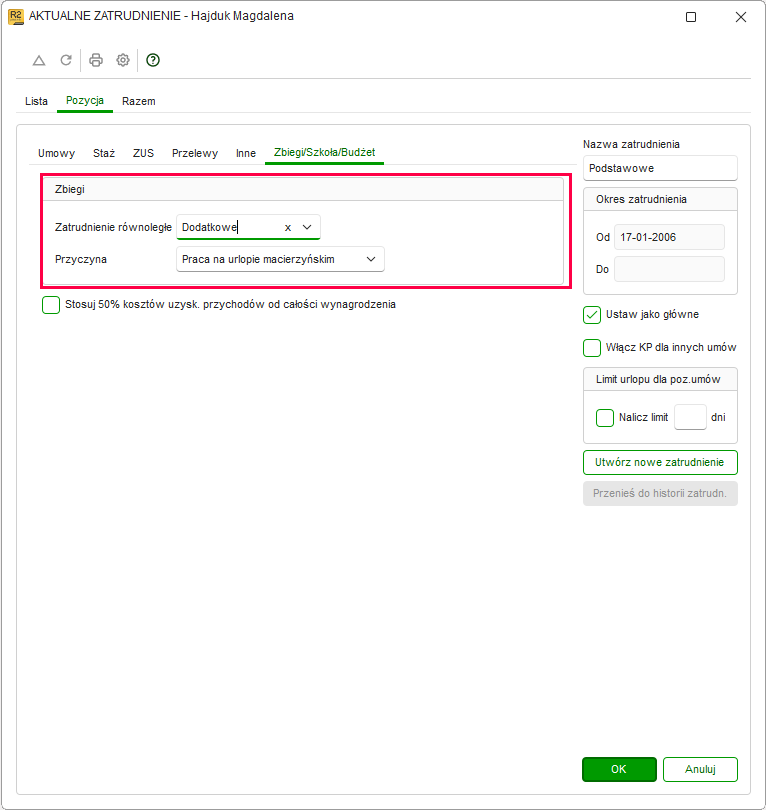Image resolution: width=766 pixels, height=810 pixels.
Task: Click the Okres zatrudnienia header
Action: 660,199
